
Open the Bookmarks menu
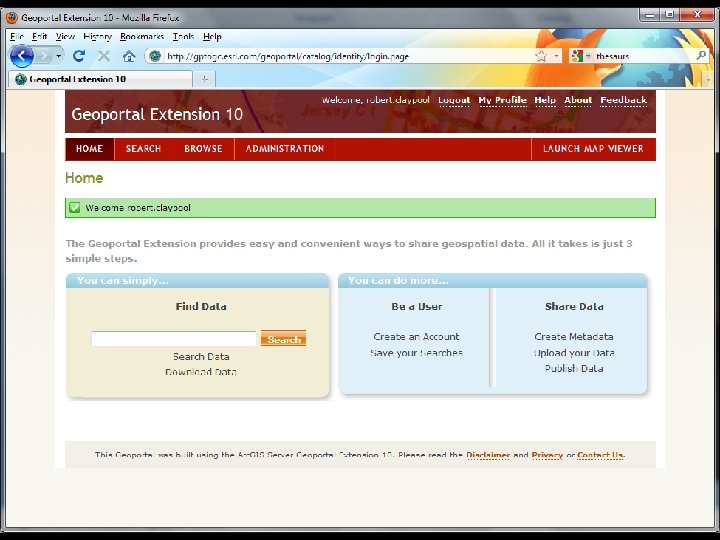[142, 36]
